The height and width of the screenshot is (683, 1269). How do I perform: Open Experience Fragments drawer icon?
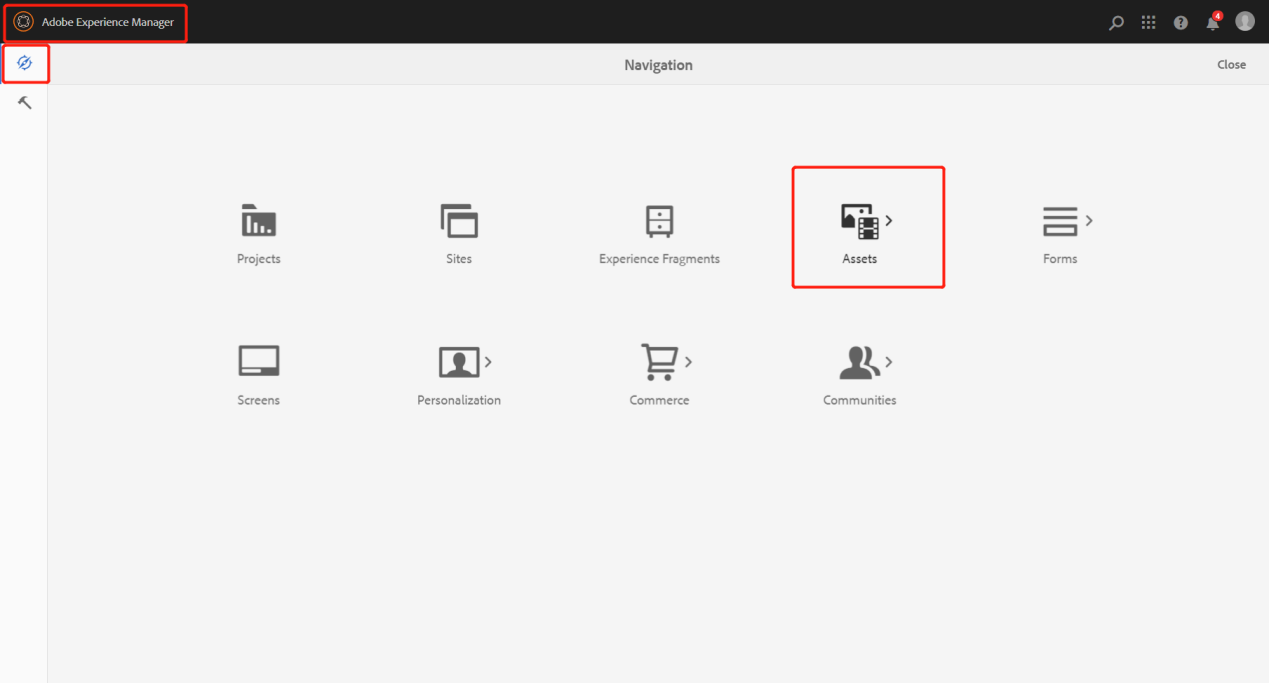pos(659,221)
